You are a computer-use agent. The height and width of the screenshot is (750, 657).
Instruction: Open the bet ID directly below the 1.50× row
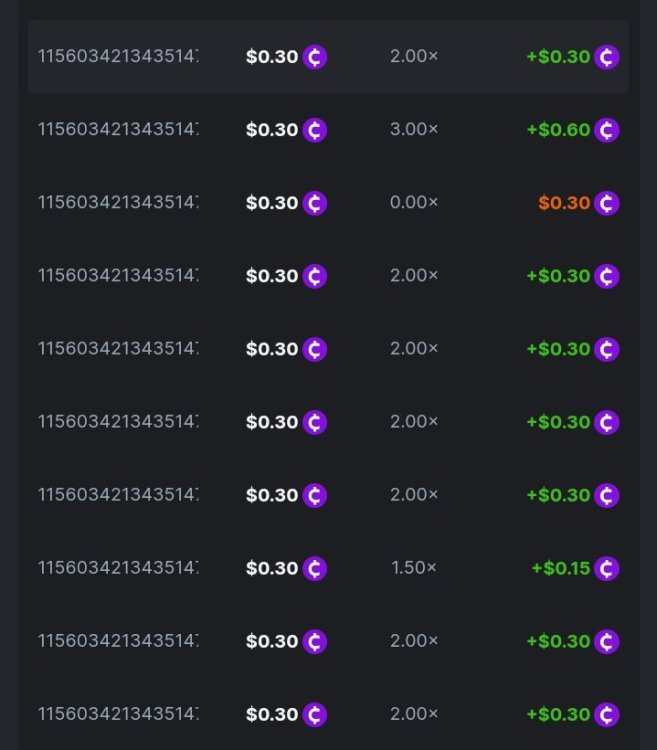[118, 641]
